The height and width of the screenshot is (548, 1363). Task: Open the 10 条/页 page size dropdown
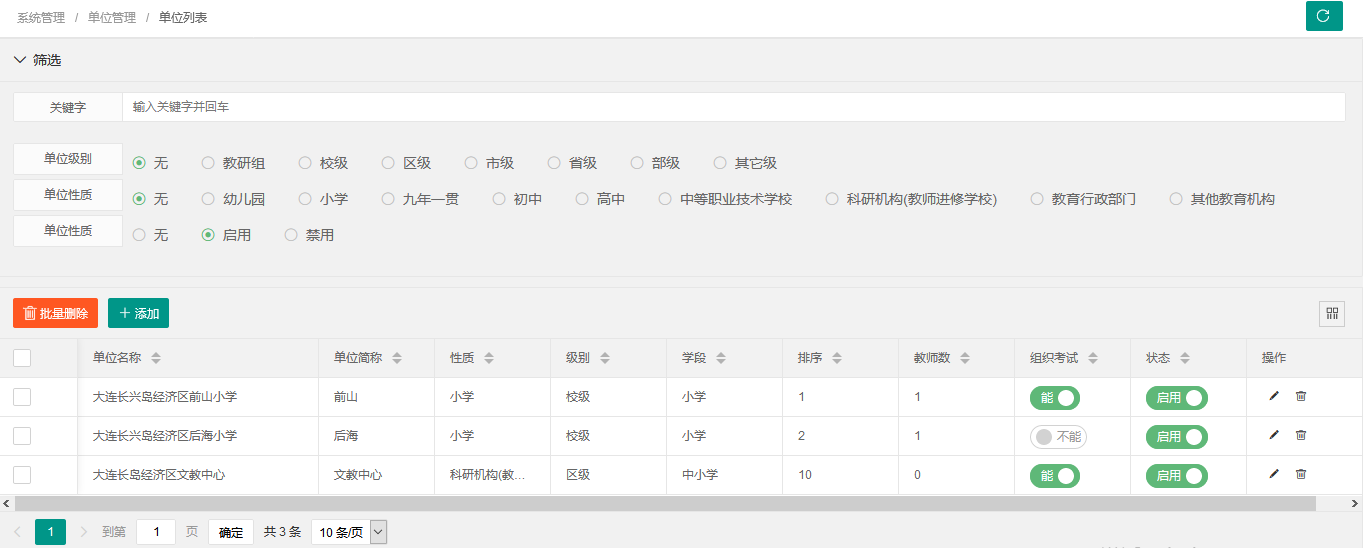(x=348, y=532)
